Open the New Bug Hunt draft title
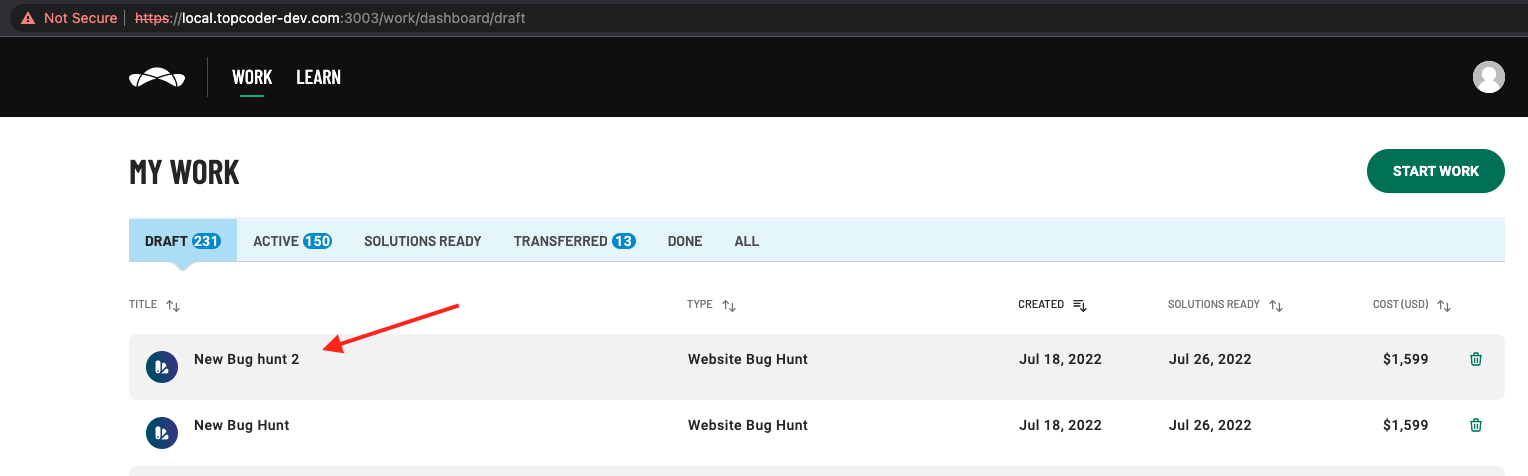Viewport: 1528px width, 476px height. pyautogui.click(x=242, y=425)
